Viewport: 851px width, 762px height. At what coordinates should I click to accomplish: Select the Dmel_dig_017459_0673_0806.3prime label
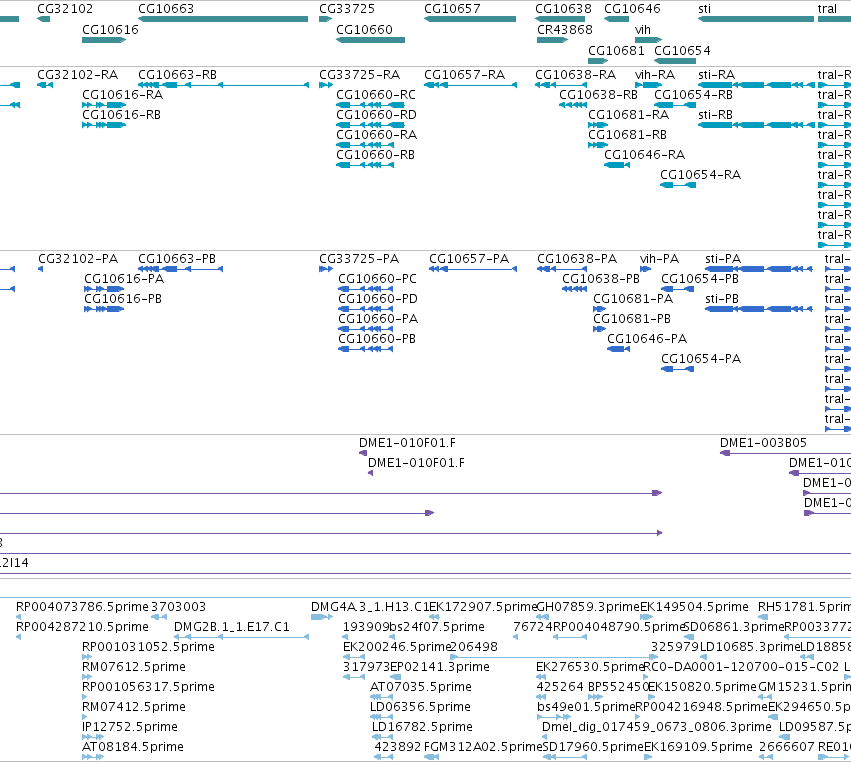click(x=657, y=727)
